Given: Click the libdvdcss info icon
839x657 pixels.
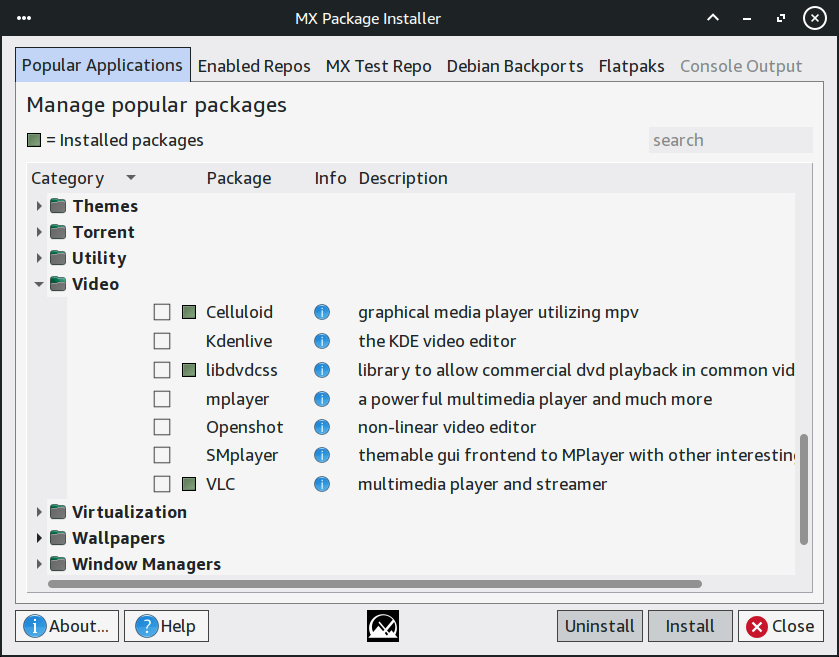Looking at the screenshot, I should point(322,370).
